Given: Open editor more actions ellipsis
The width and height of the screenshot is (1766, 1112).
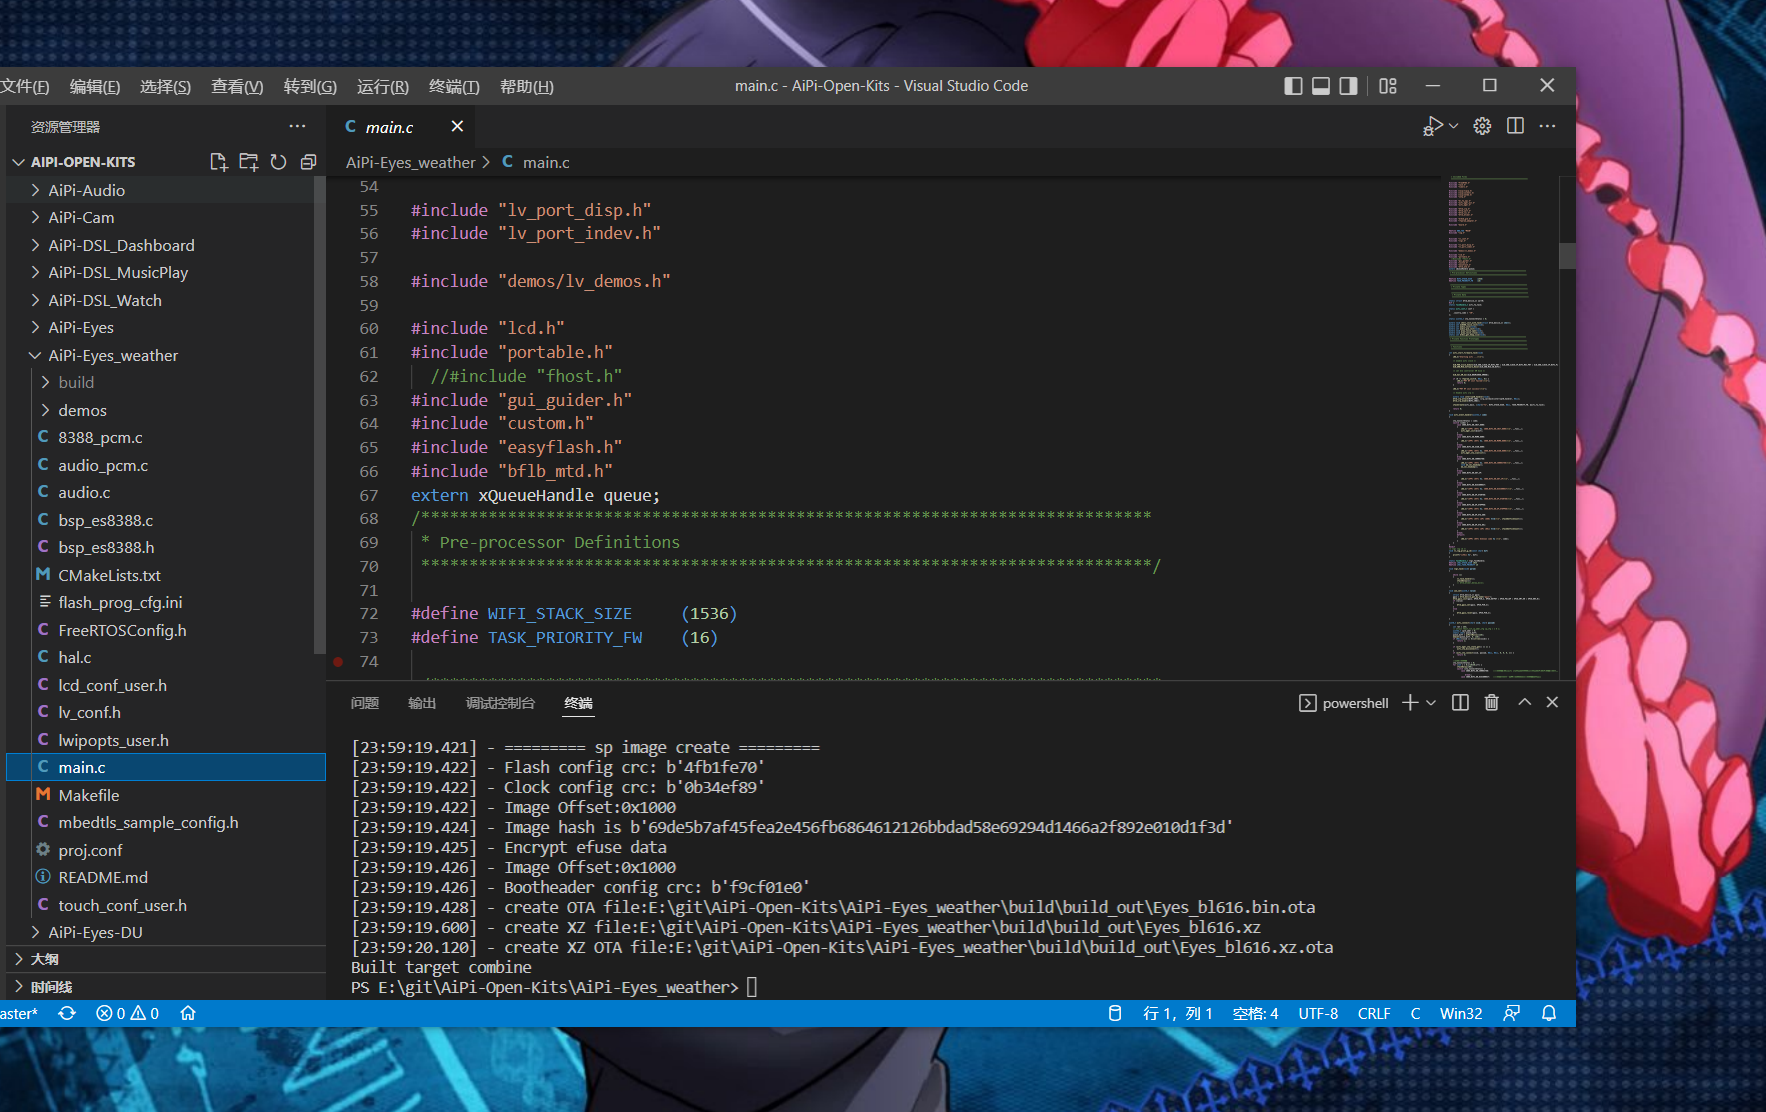Looking at the screenshot, I should point(1547,126).
